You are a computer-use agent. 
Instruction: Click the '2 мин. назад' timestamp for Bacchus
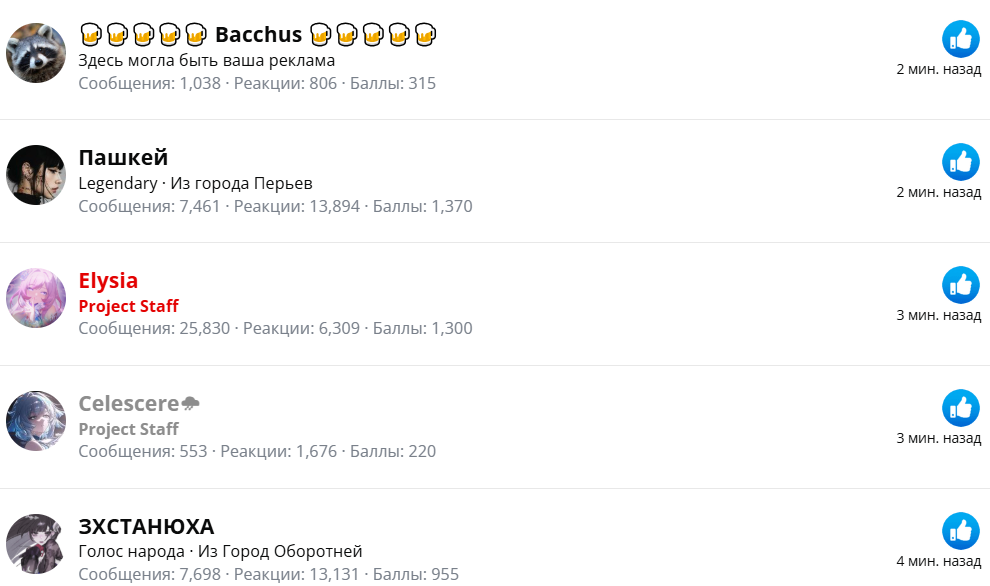click(938, 69)
